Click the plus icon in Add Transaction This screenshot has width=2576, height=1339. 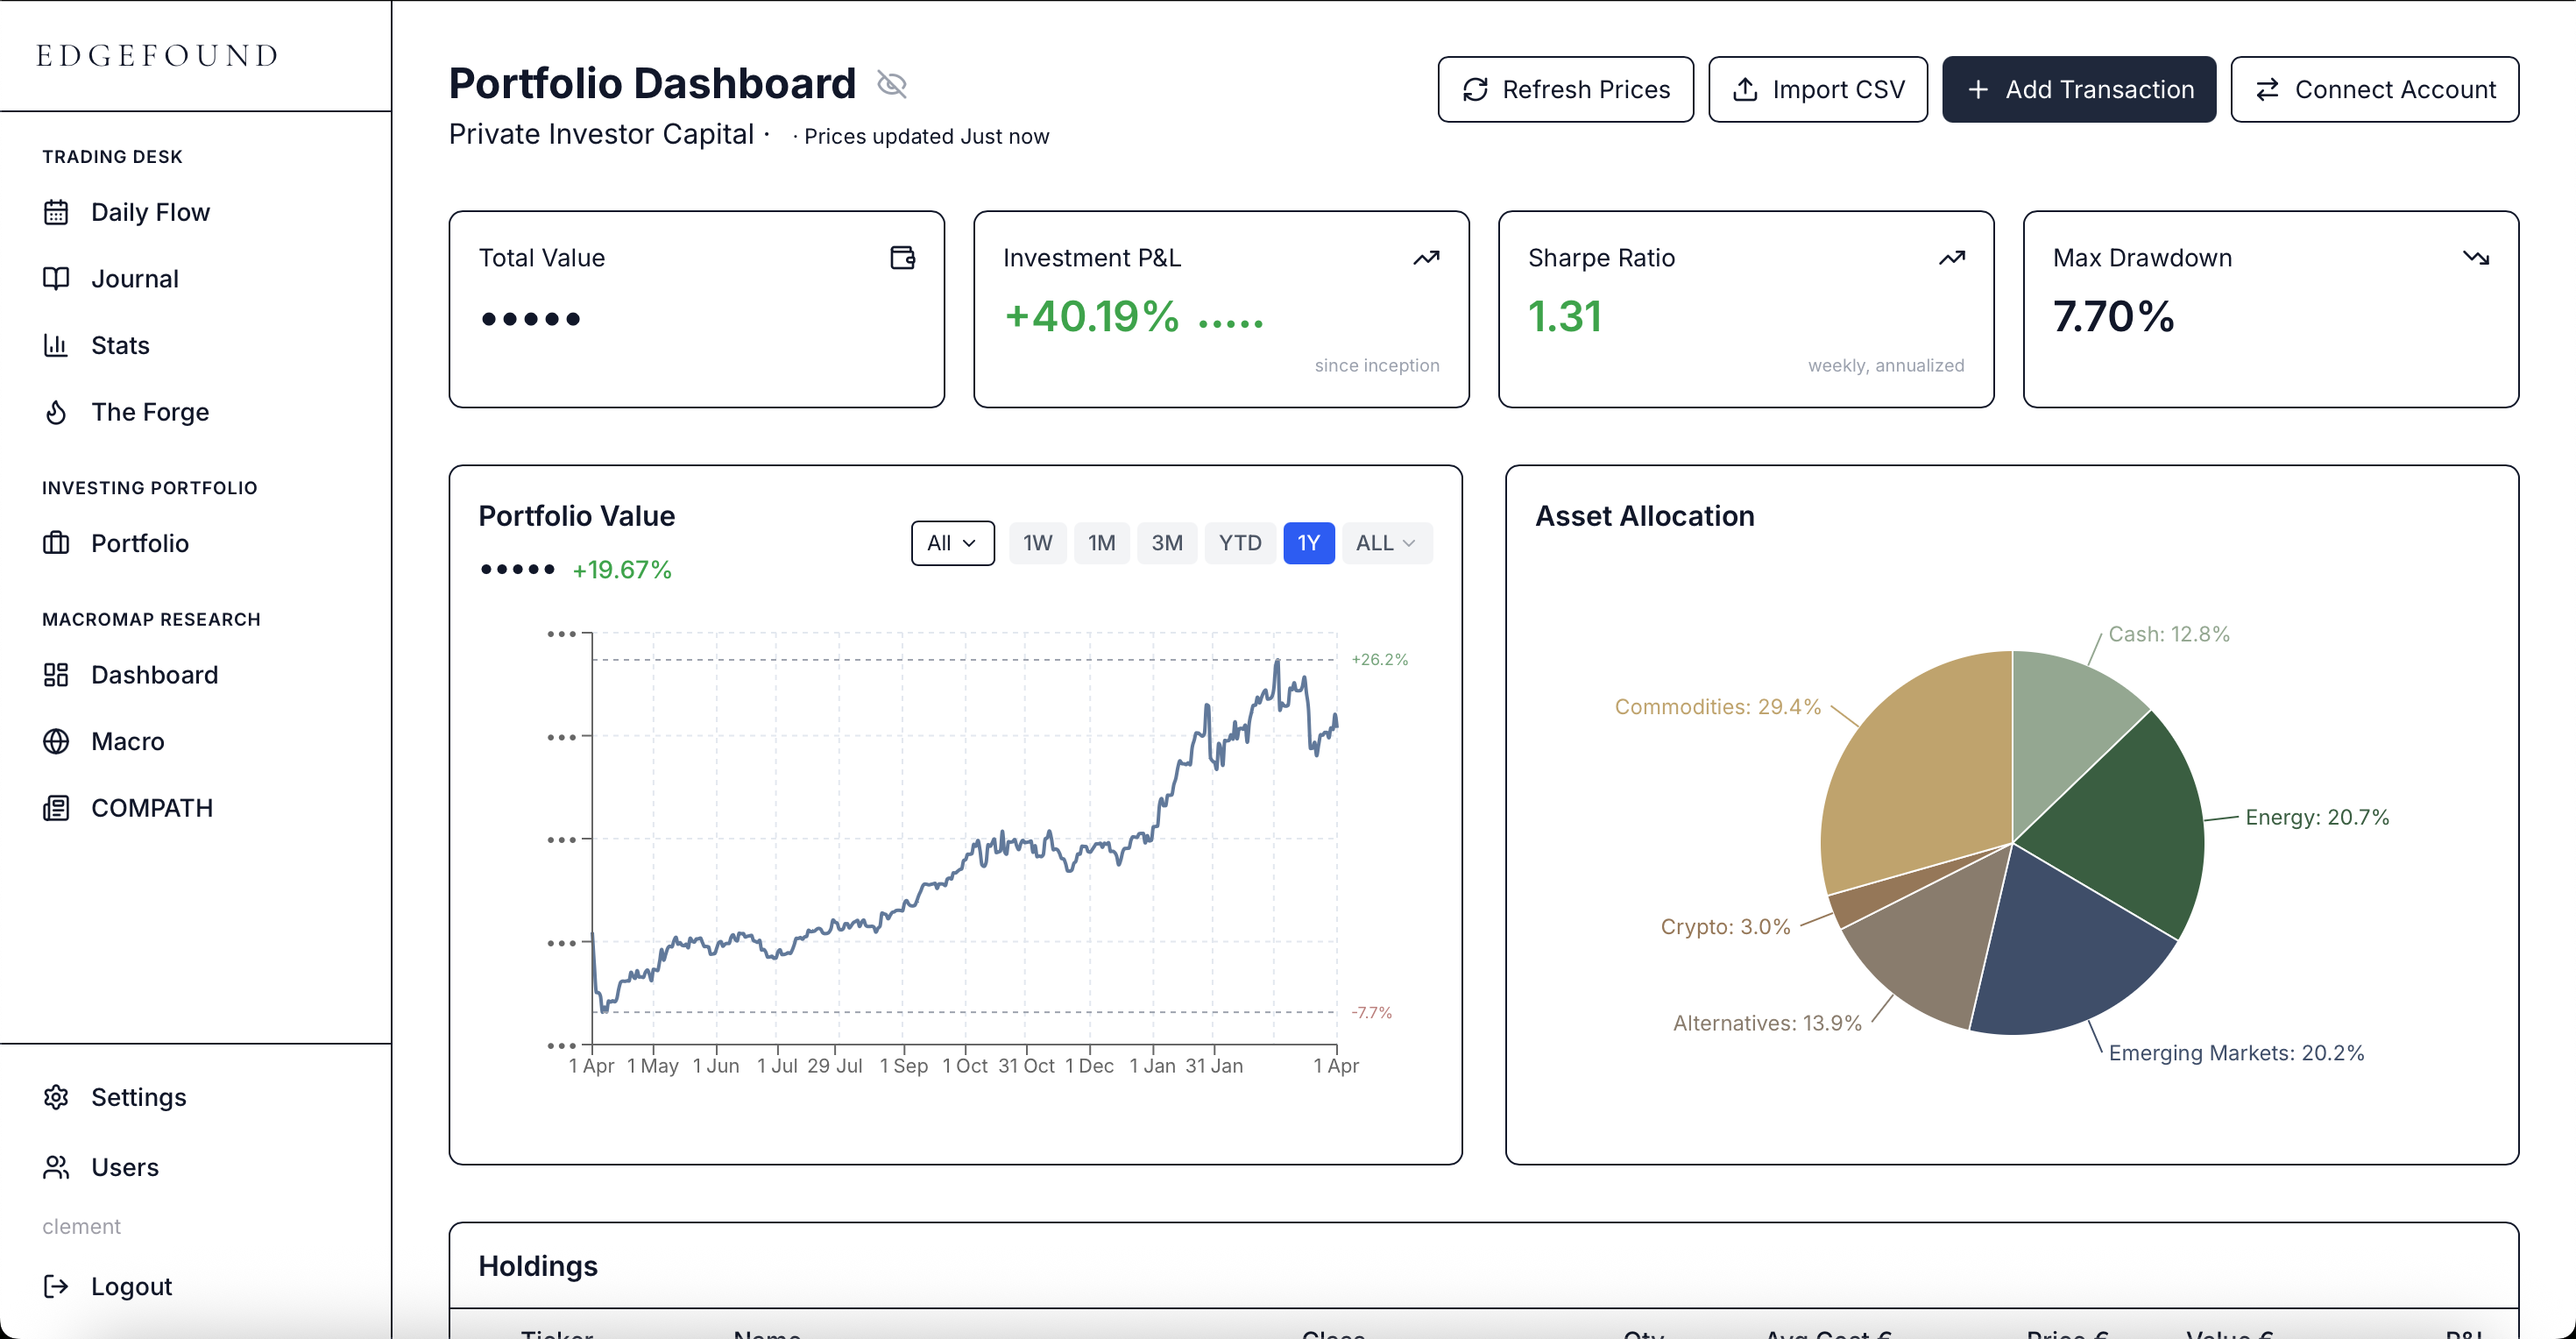(1978, 90)
